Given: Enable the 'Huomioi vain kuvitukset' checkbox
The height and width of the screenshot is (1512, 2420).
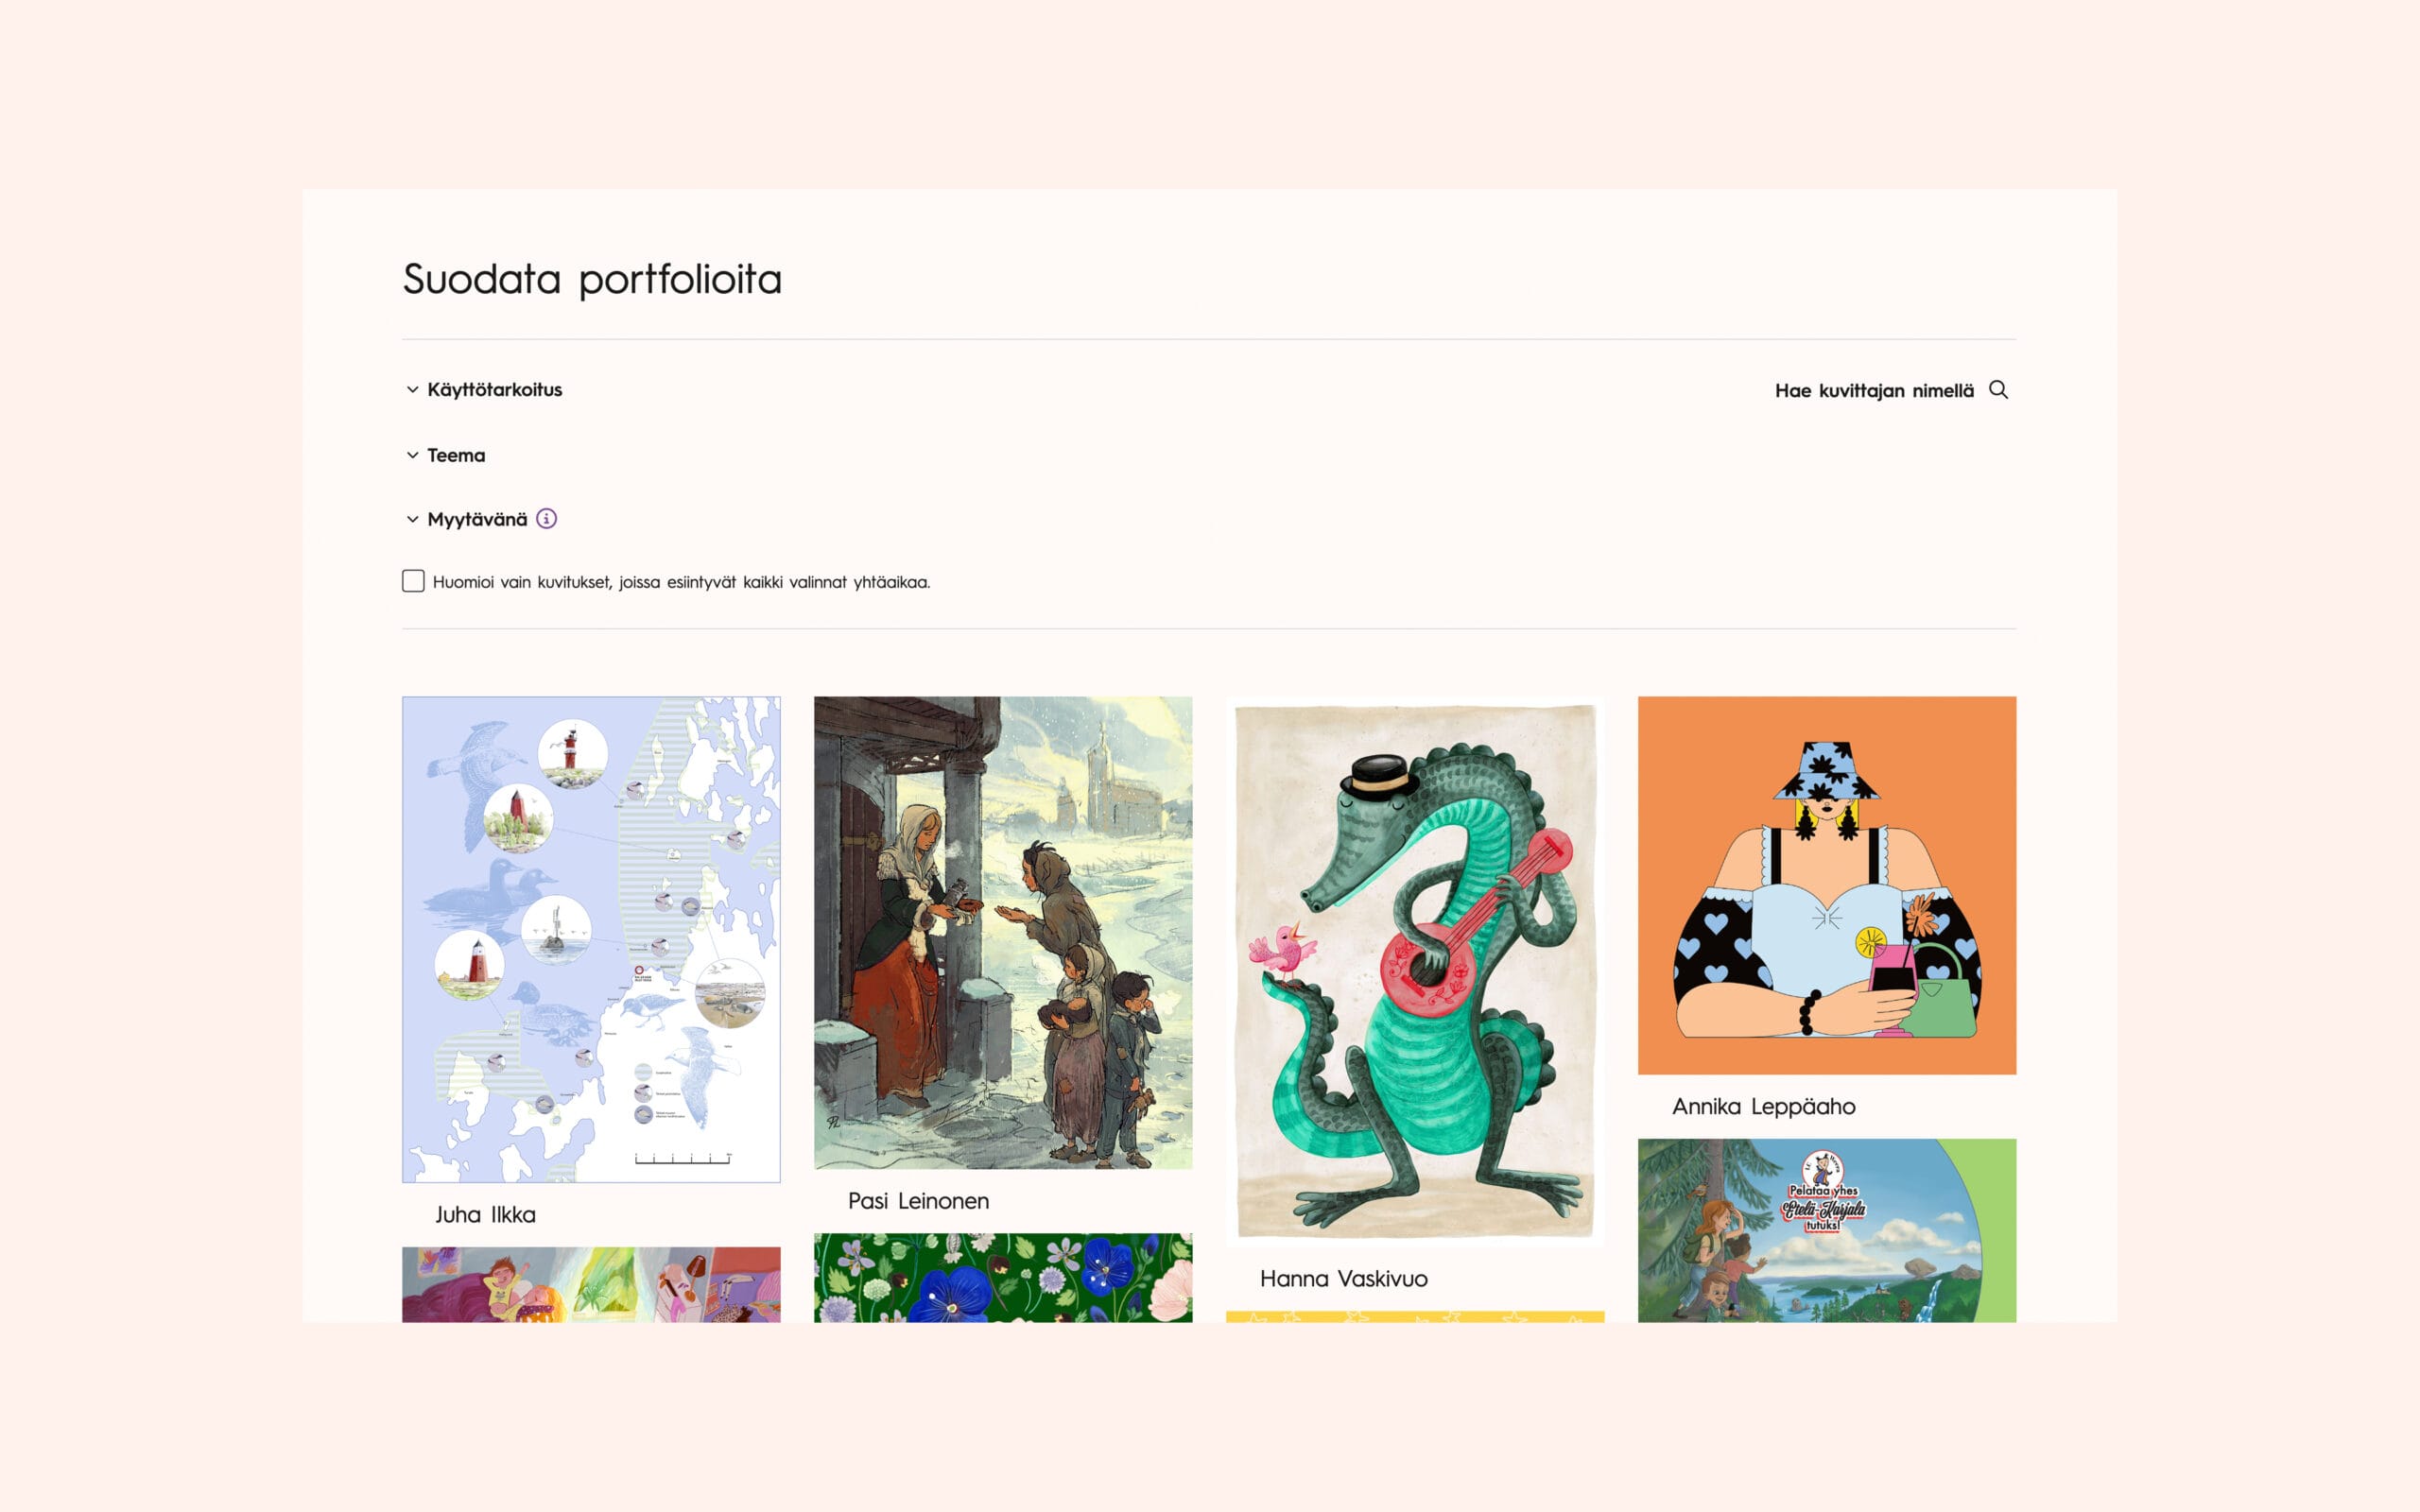Looking at the screenshot, I should [413, 581].
